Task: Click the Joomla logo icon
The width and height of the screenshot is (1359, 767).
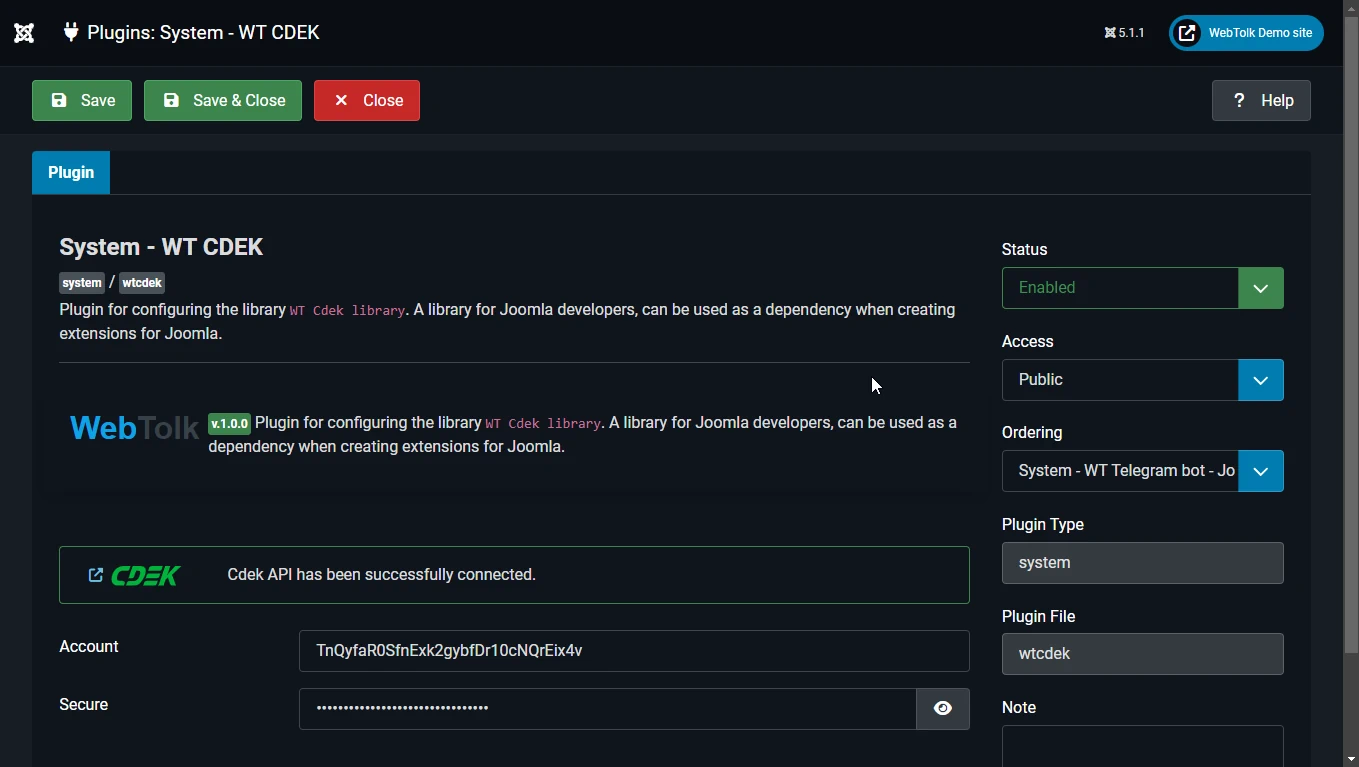Action: [x=24, y=33]
